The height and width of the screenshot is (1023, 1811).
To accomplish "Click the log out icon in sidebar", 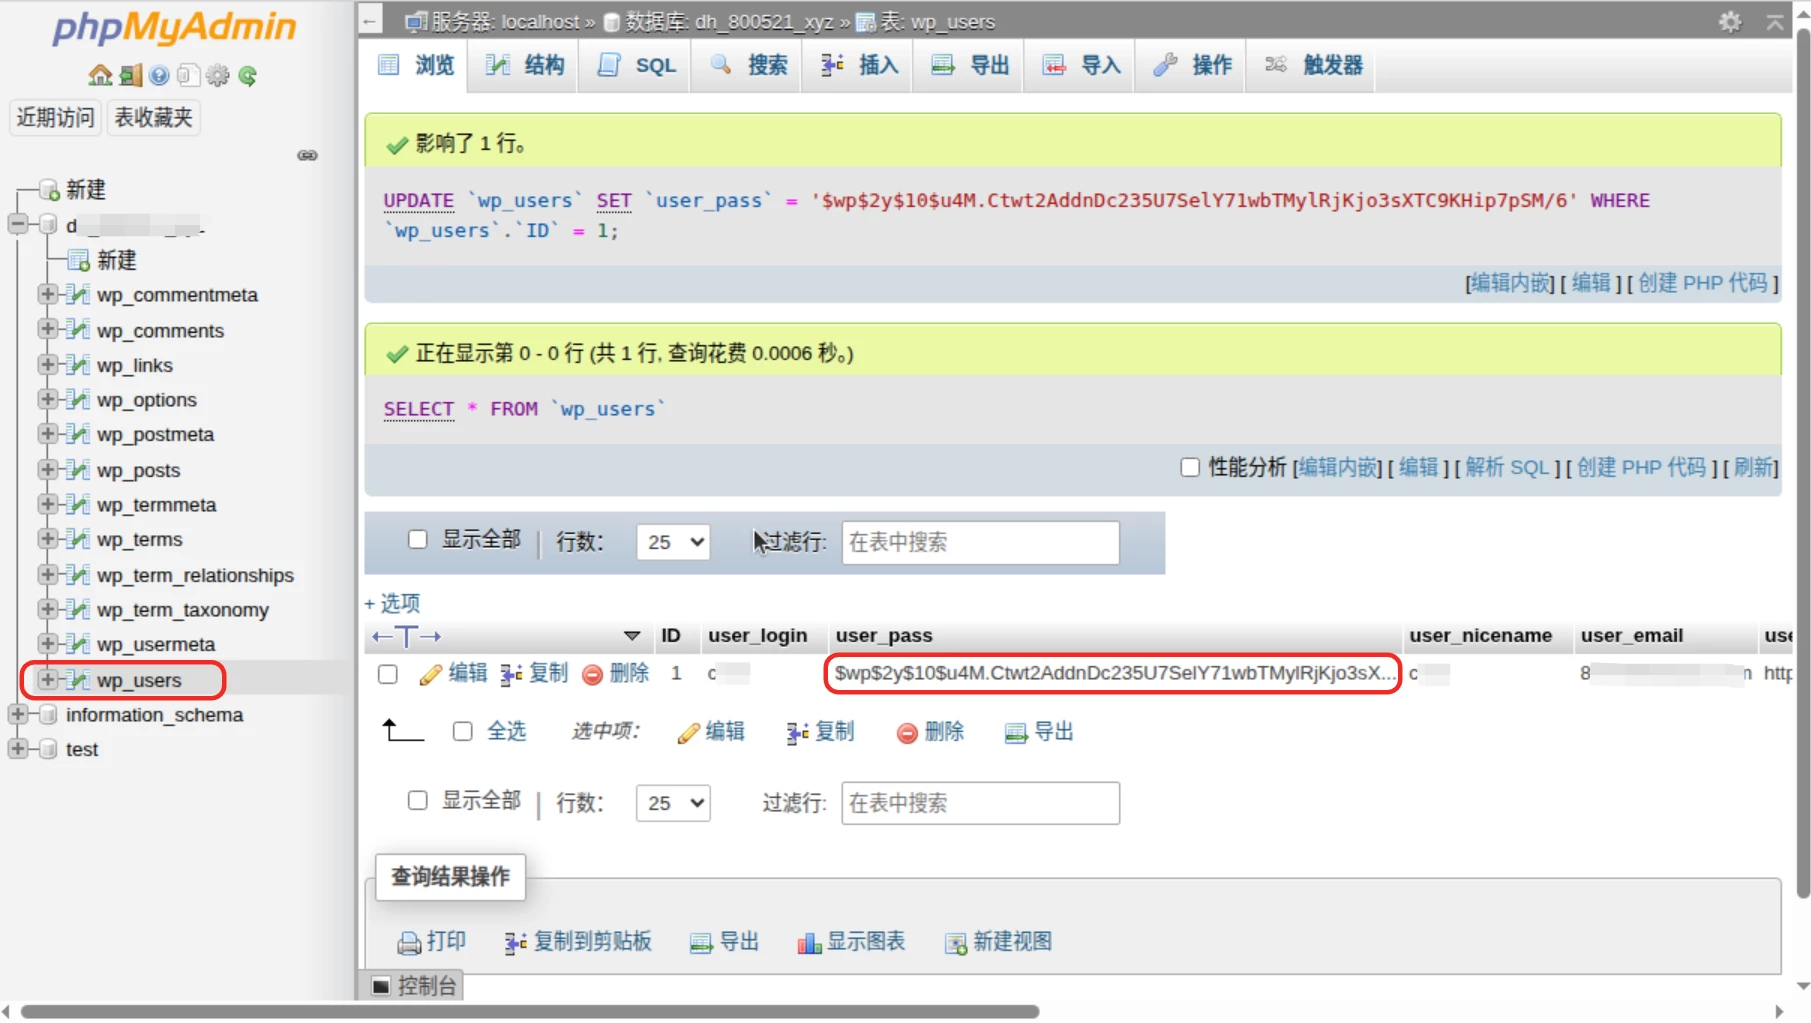I will 130,76.
